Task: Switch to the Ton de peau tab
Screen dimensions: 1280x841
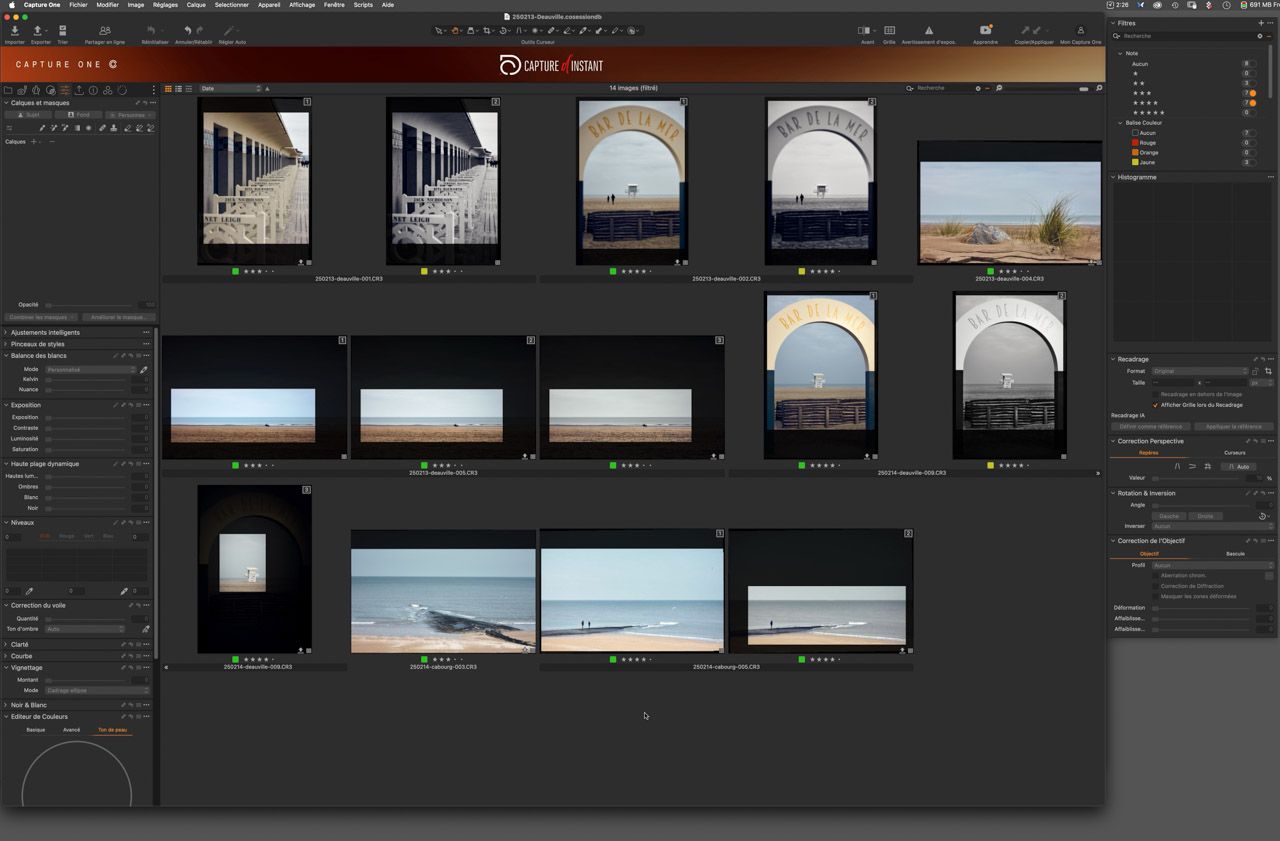Action: (113, 730)
